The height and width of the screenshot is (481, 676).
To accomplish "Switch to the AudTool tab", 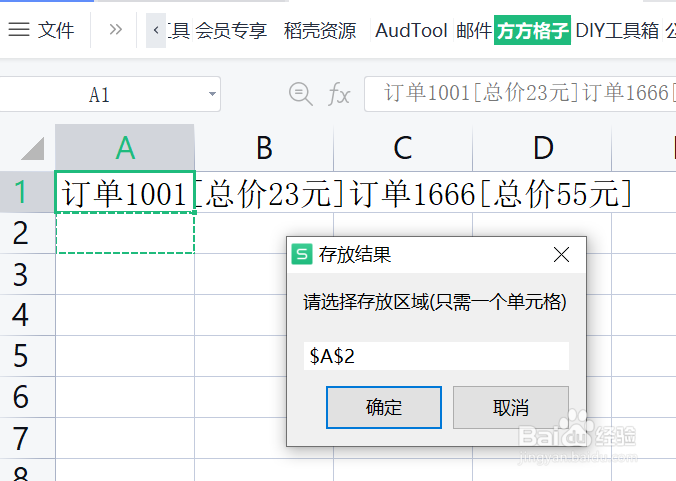I will coord(411,31).
